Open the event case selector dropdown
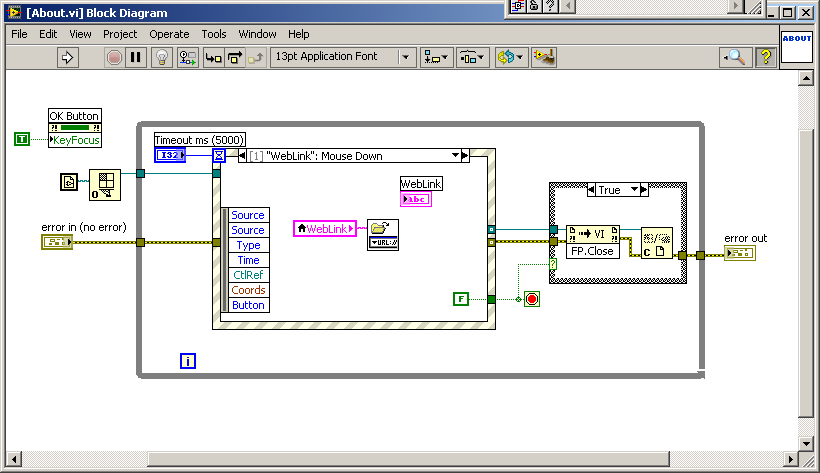 [455, 155]
